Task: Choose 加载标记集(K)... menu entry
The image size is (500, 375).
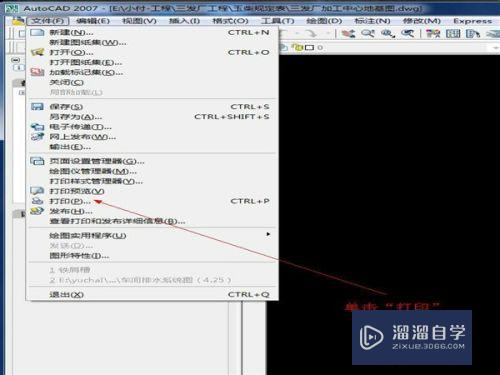Action: (152, 72)
